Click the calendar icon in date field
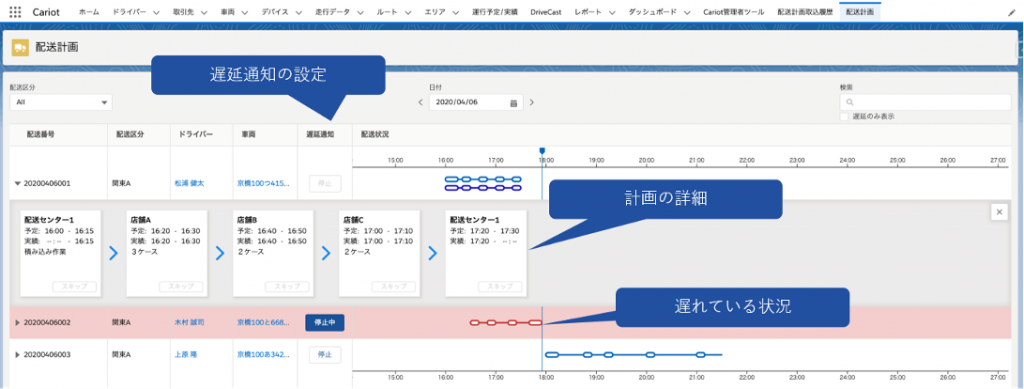 click(513, 102)
